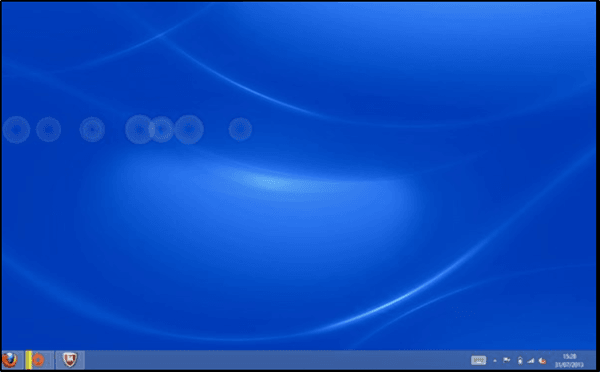Open Firefox from the taskbar
This screenshot has width=600, height=372.
10,360
